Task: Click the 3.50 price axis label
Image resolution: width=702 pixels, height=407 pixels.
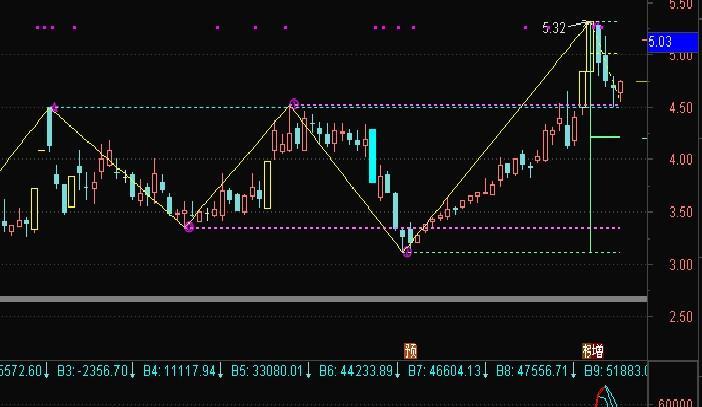Action: (681, 212)
